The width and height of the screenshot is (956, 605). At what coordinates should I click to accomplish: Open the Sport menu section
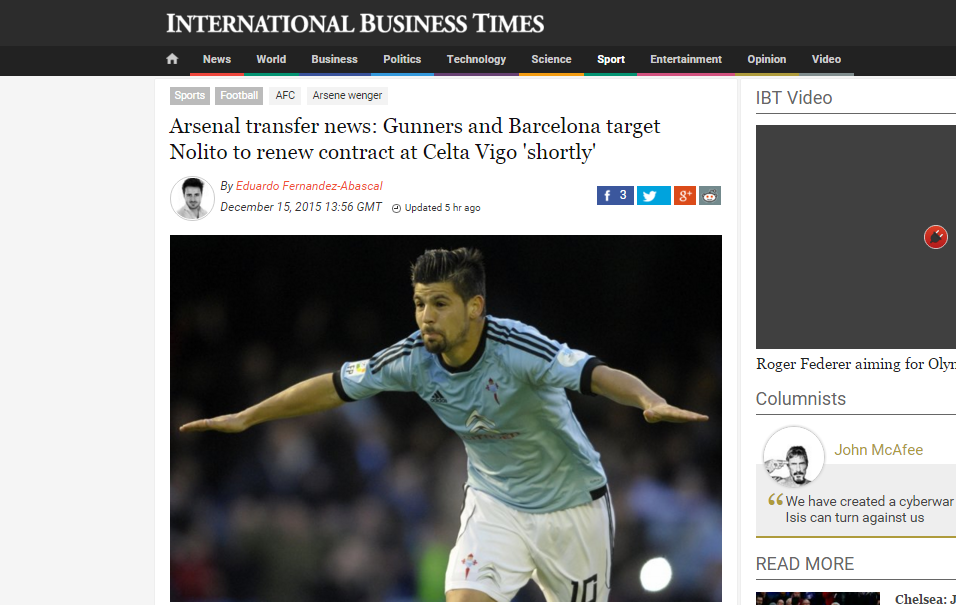(x=611, y=59)
